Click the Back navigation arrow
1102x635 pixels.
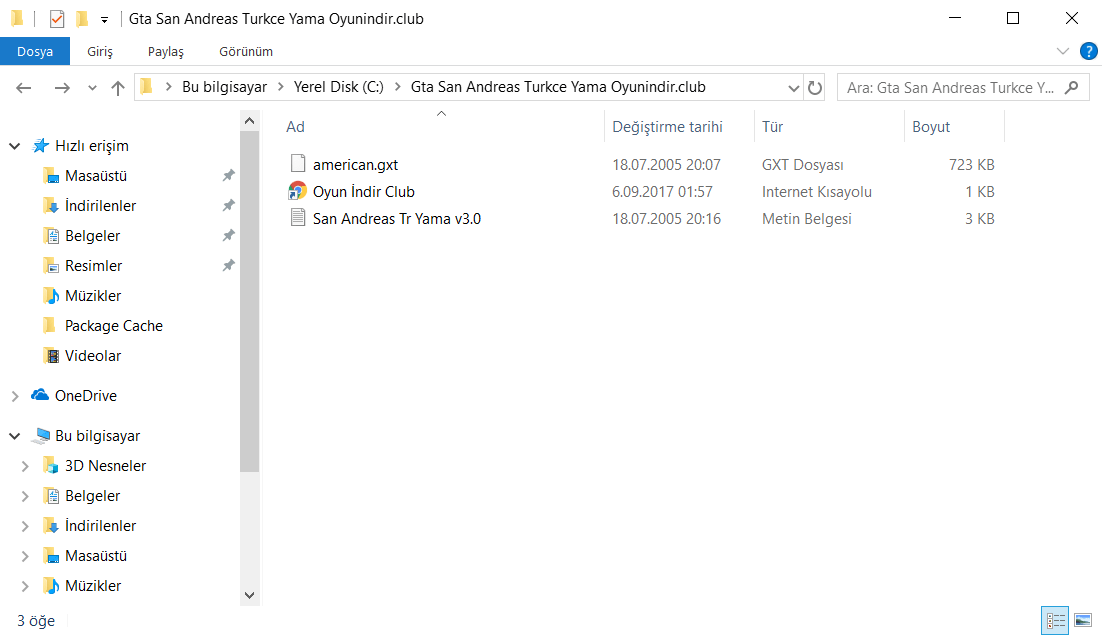click(25, 88)
